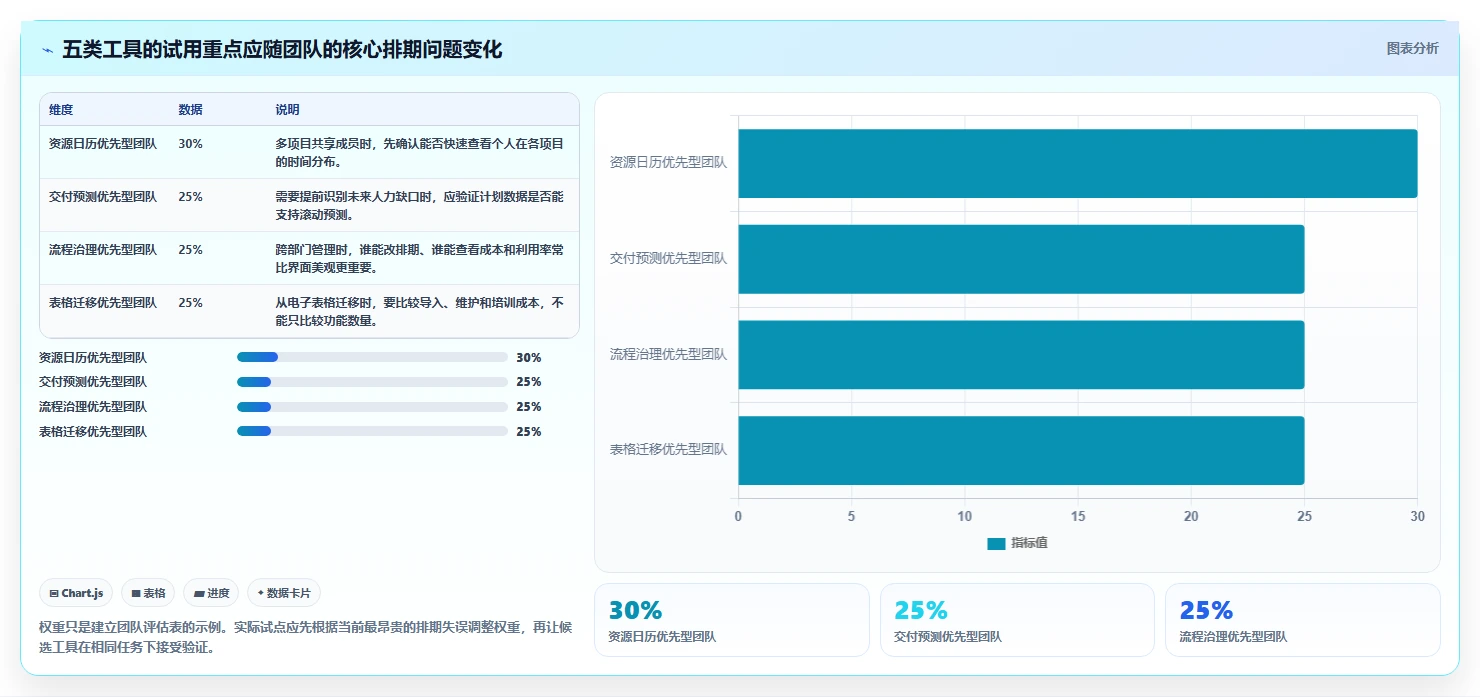Click the 维度 column header
The image size is (1480, 697).
pyautogui.click(x=61, y=110)
